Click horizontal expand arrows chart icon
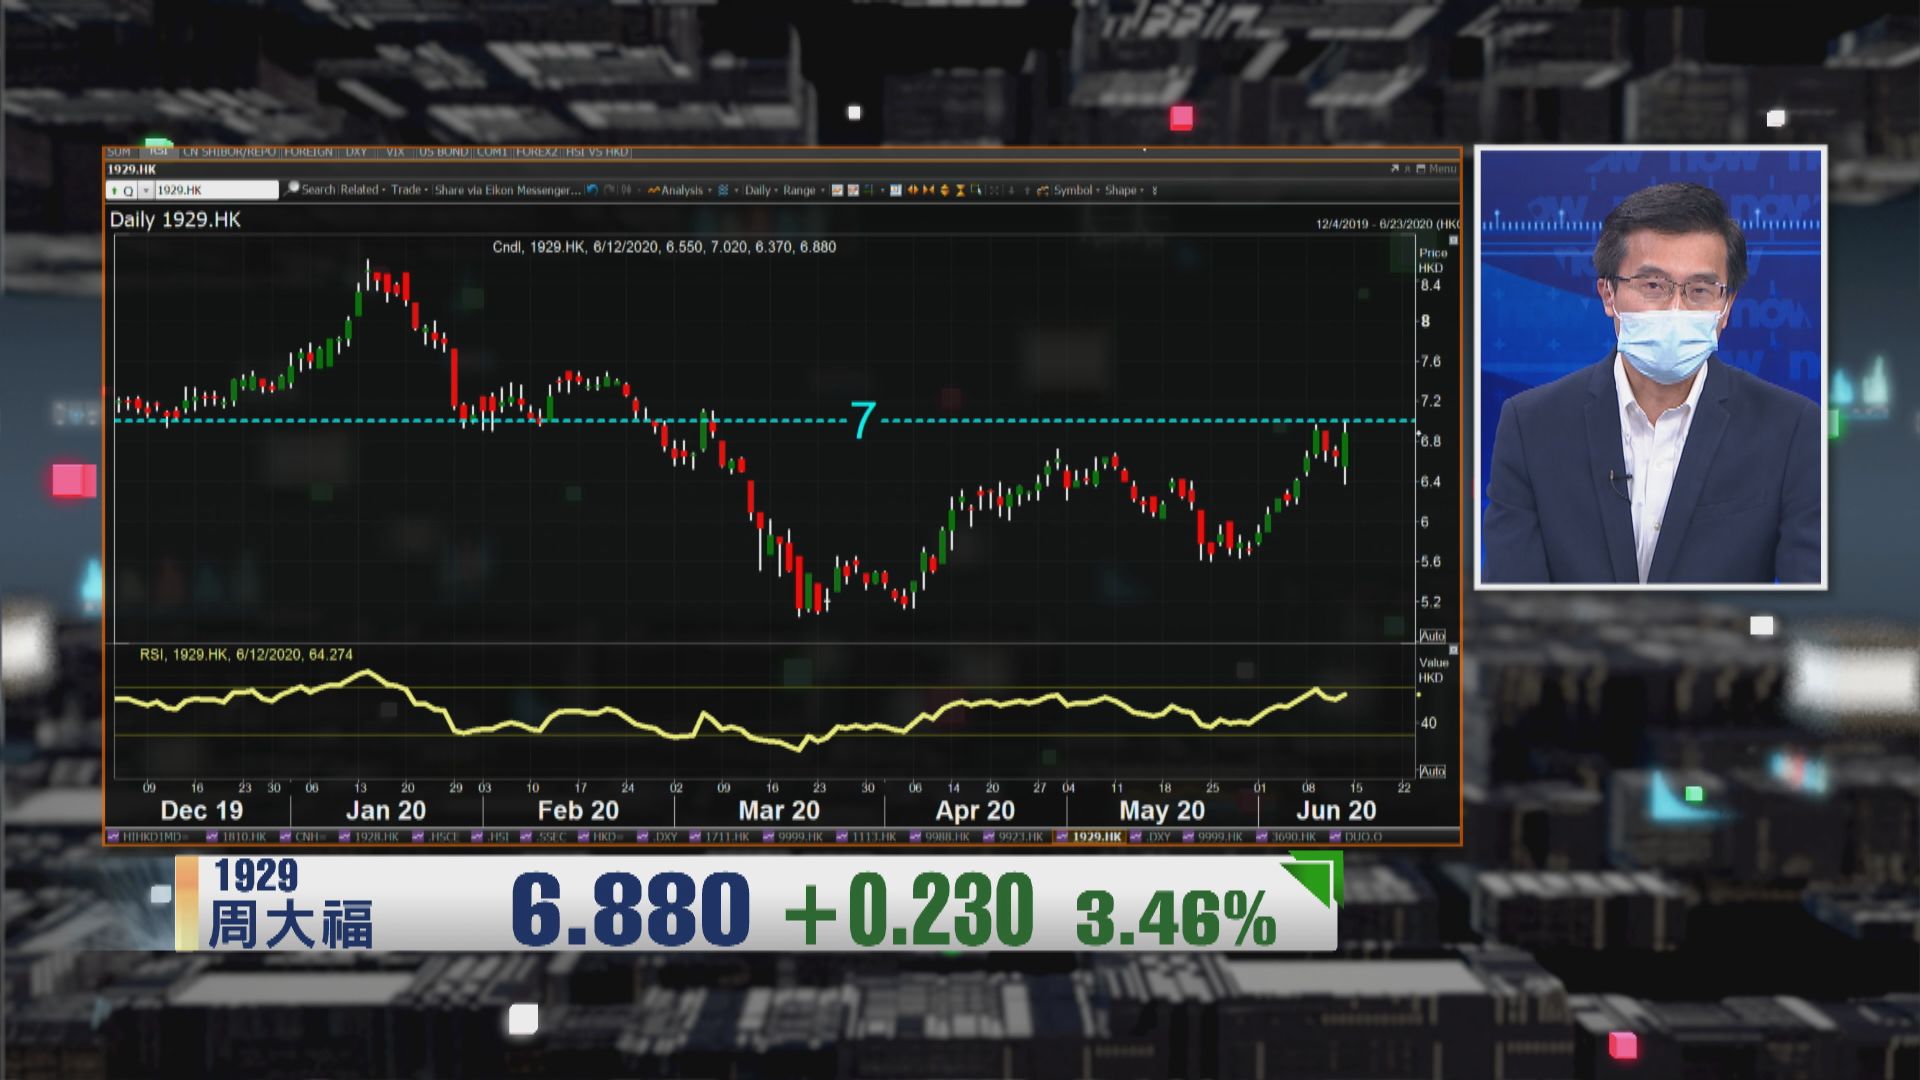 tap(912, 190)
